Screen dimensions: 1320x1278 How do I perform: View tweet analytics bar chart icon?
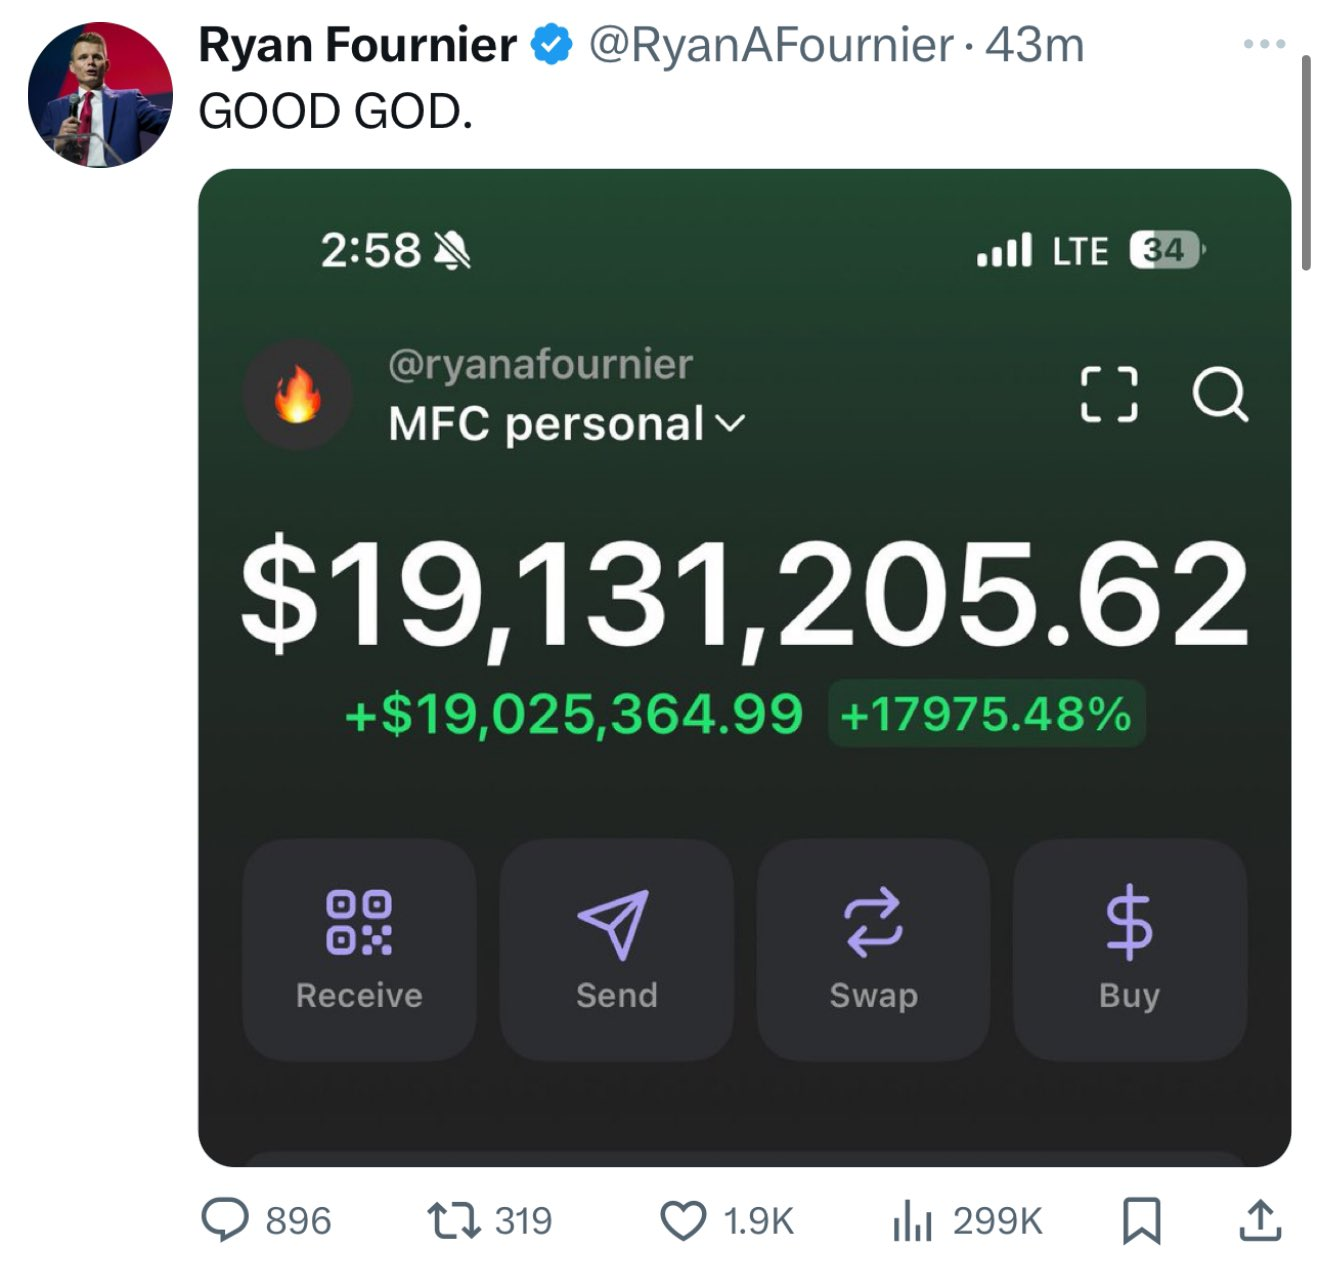(912, 1221)
